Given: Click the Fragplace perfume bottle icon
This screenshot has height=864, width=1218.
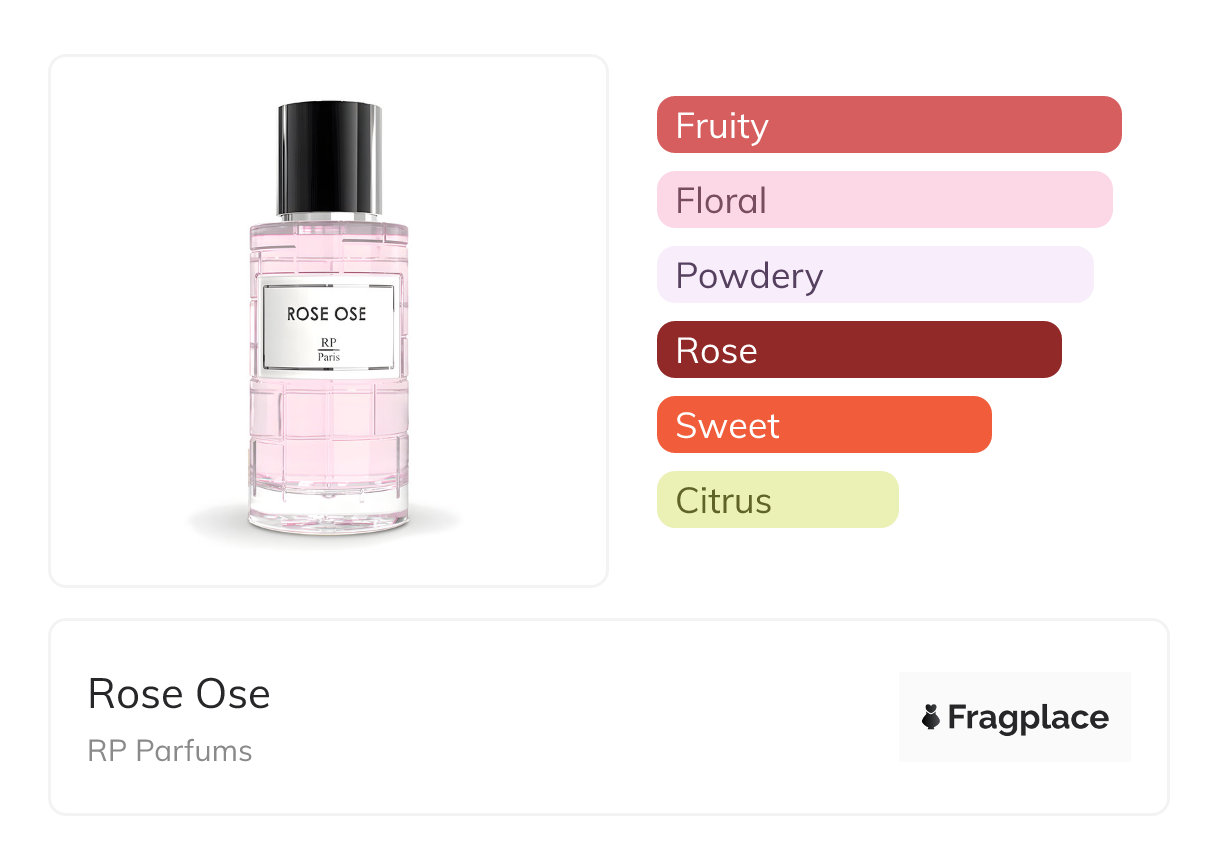Looking at the screenshot, I should point(930,717).
